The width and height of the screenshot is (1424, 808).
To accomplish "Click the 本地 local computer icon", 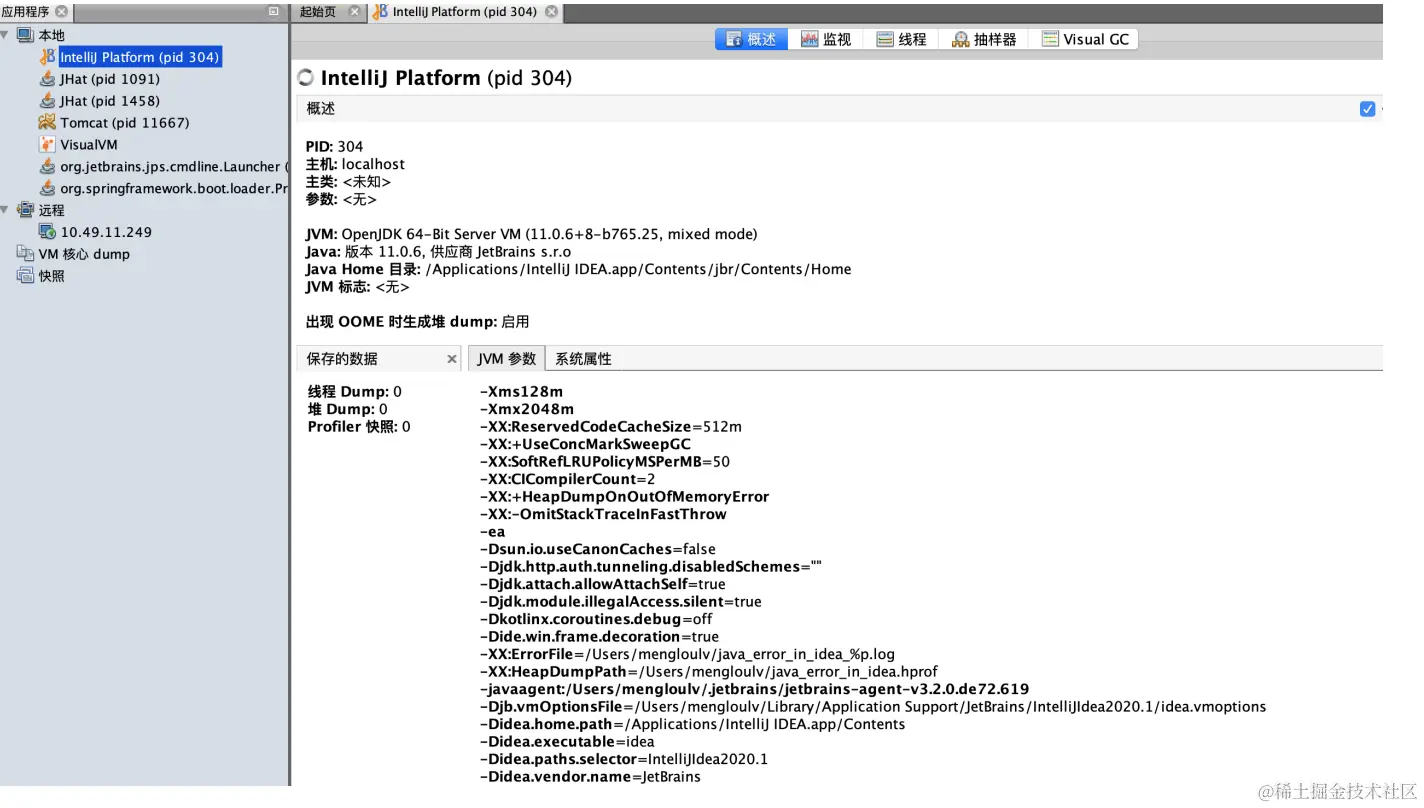I will [x=25, y=35].
